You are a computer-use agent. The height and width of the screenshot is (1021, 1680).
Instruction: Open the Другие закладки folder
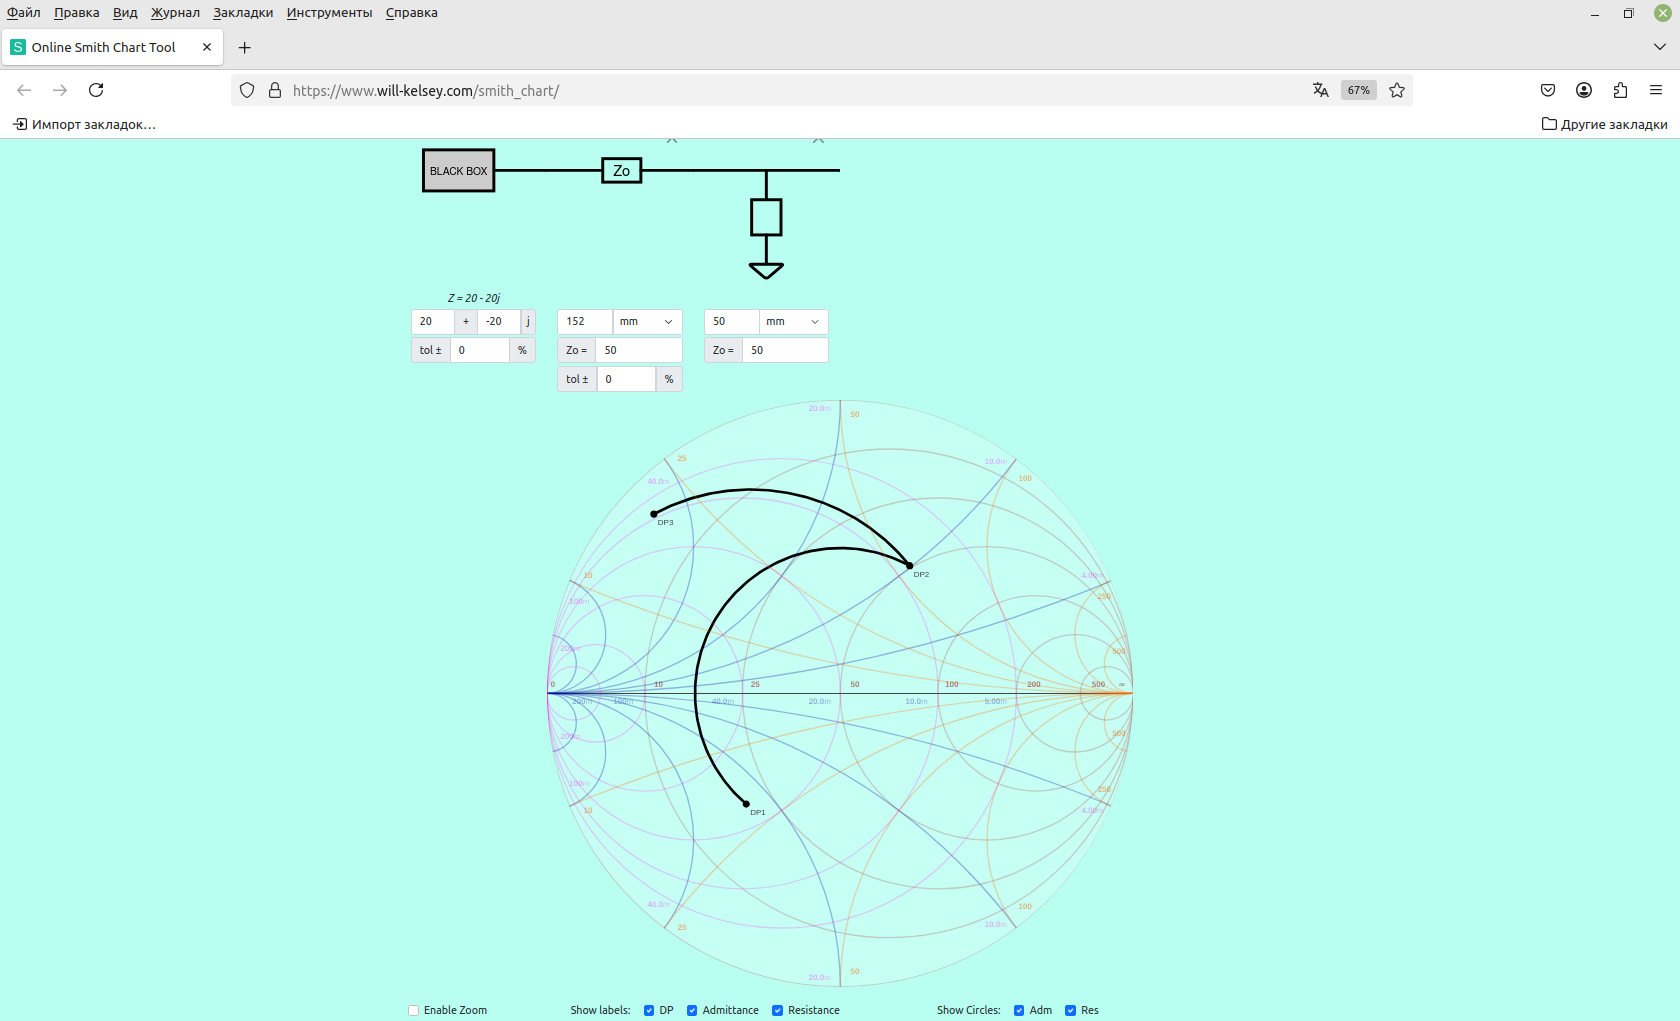pyautogui.click(x=1604, y=124)
